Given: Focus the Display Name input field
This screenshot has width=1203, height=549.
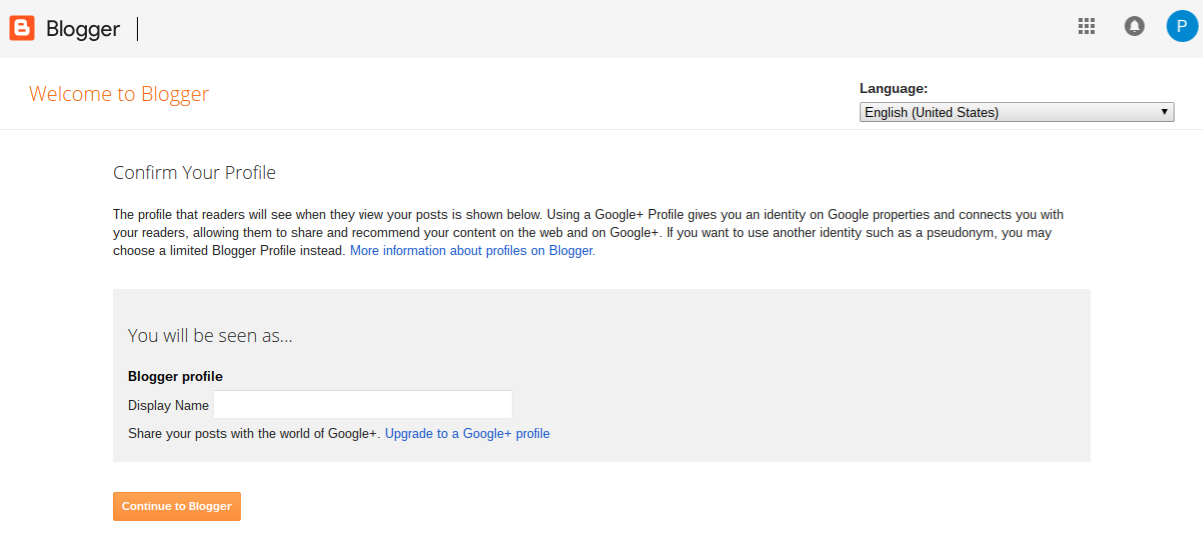Looking at the screenshot, I should click(363, 405).
